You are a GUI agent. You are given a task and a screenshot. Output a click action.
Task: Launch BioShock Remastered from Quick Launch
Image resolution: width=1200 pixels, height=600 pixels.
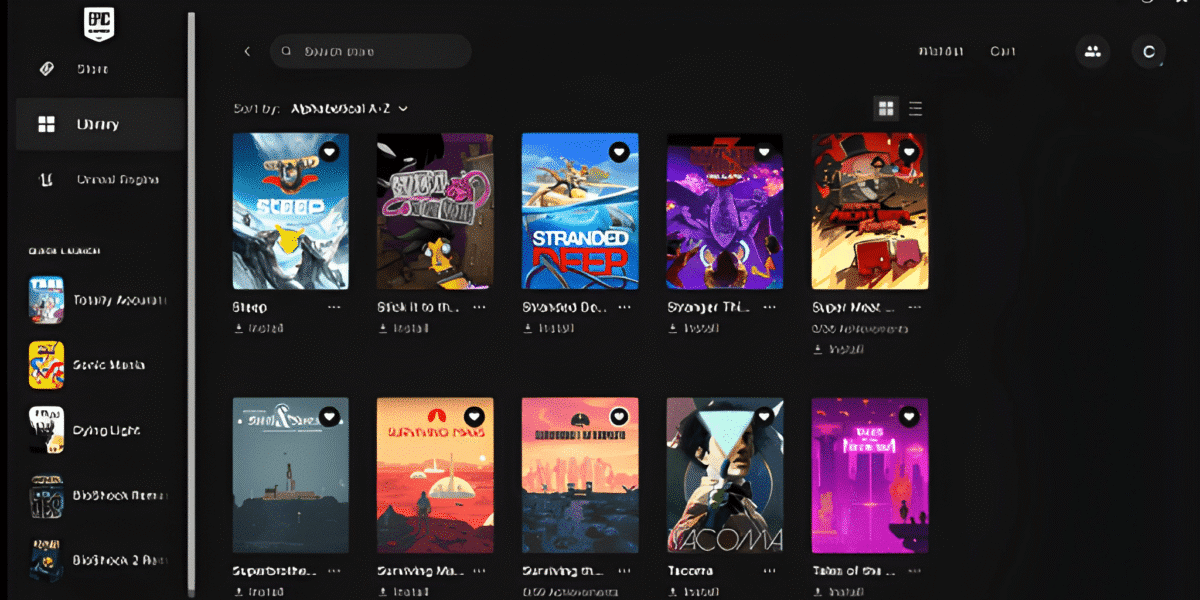(x=98, y=496)
